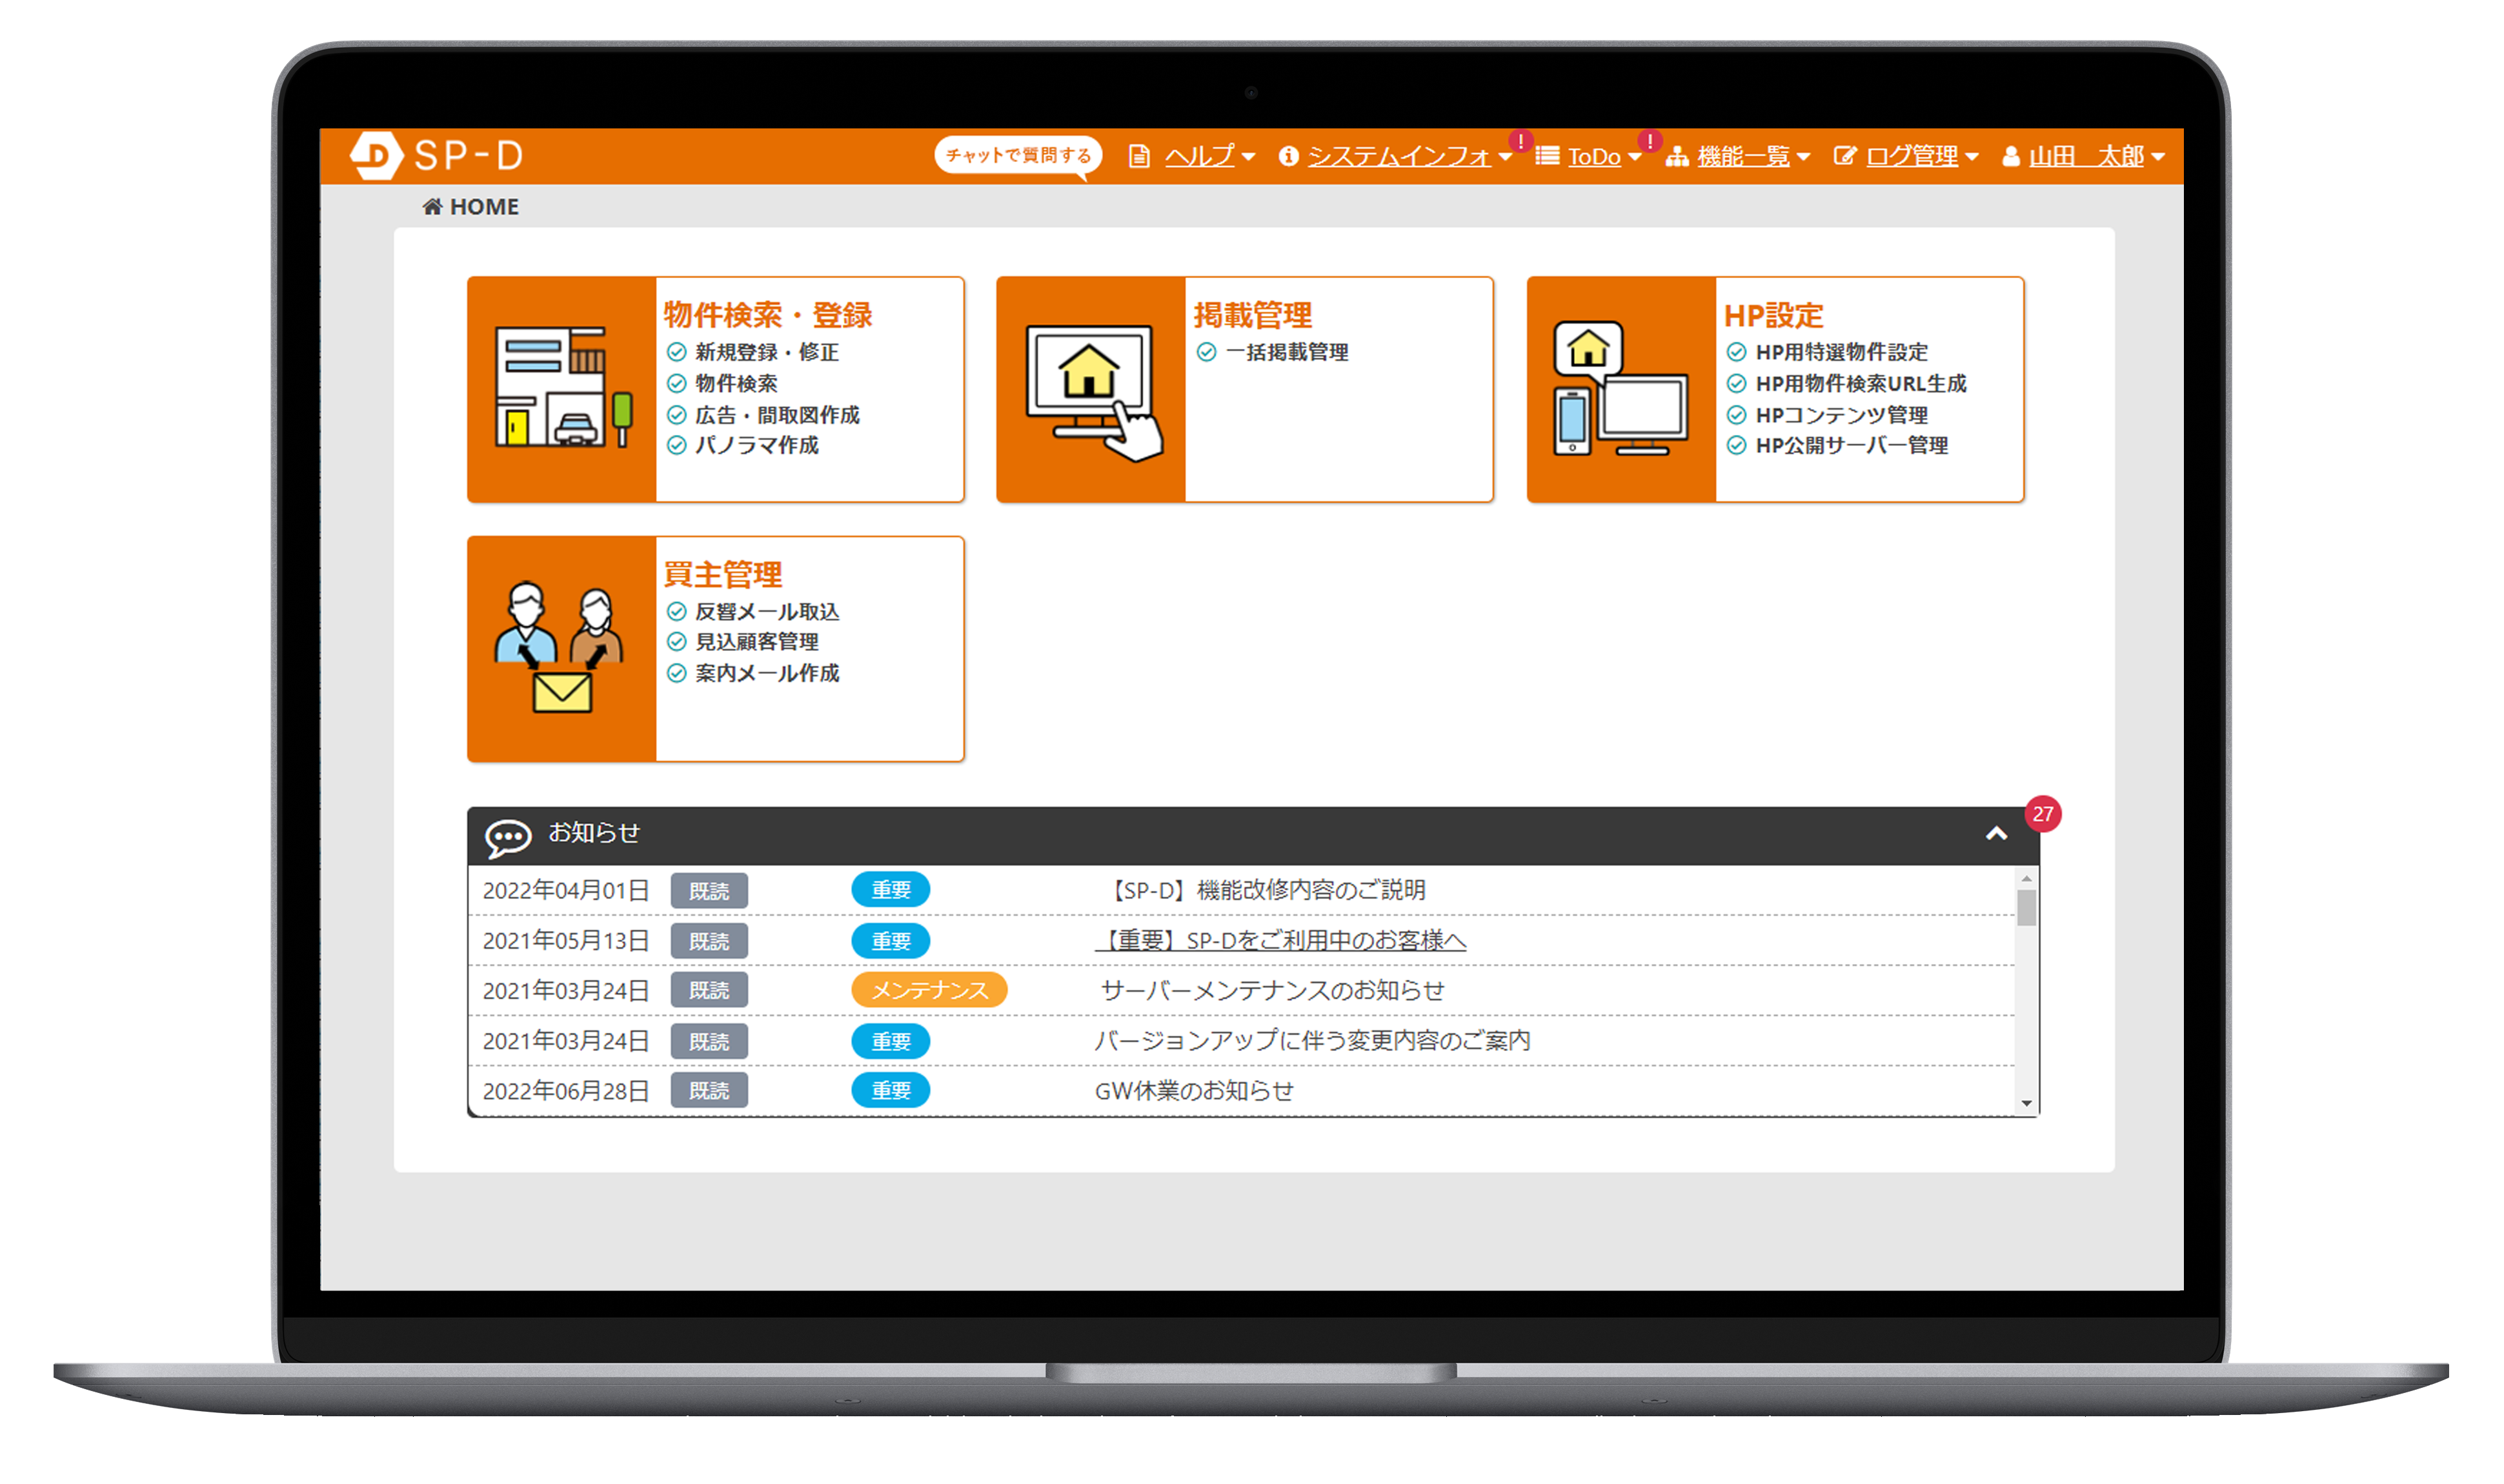Open the 一括掲載管理 link
Image resolution: width=2504 pixels, height=1484 pixels.
coord(1287,352)
